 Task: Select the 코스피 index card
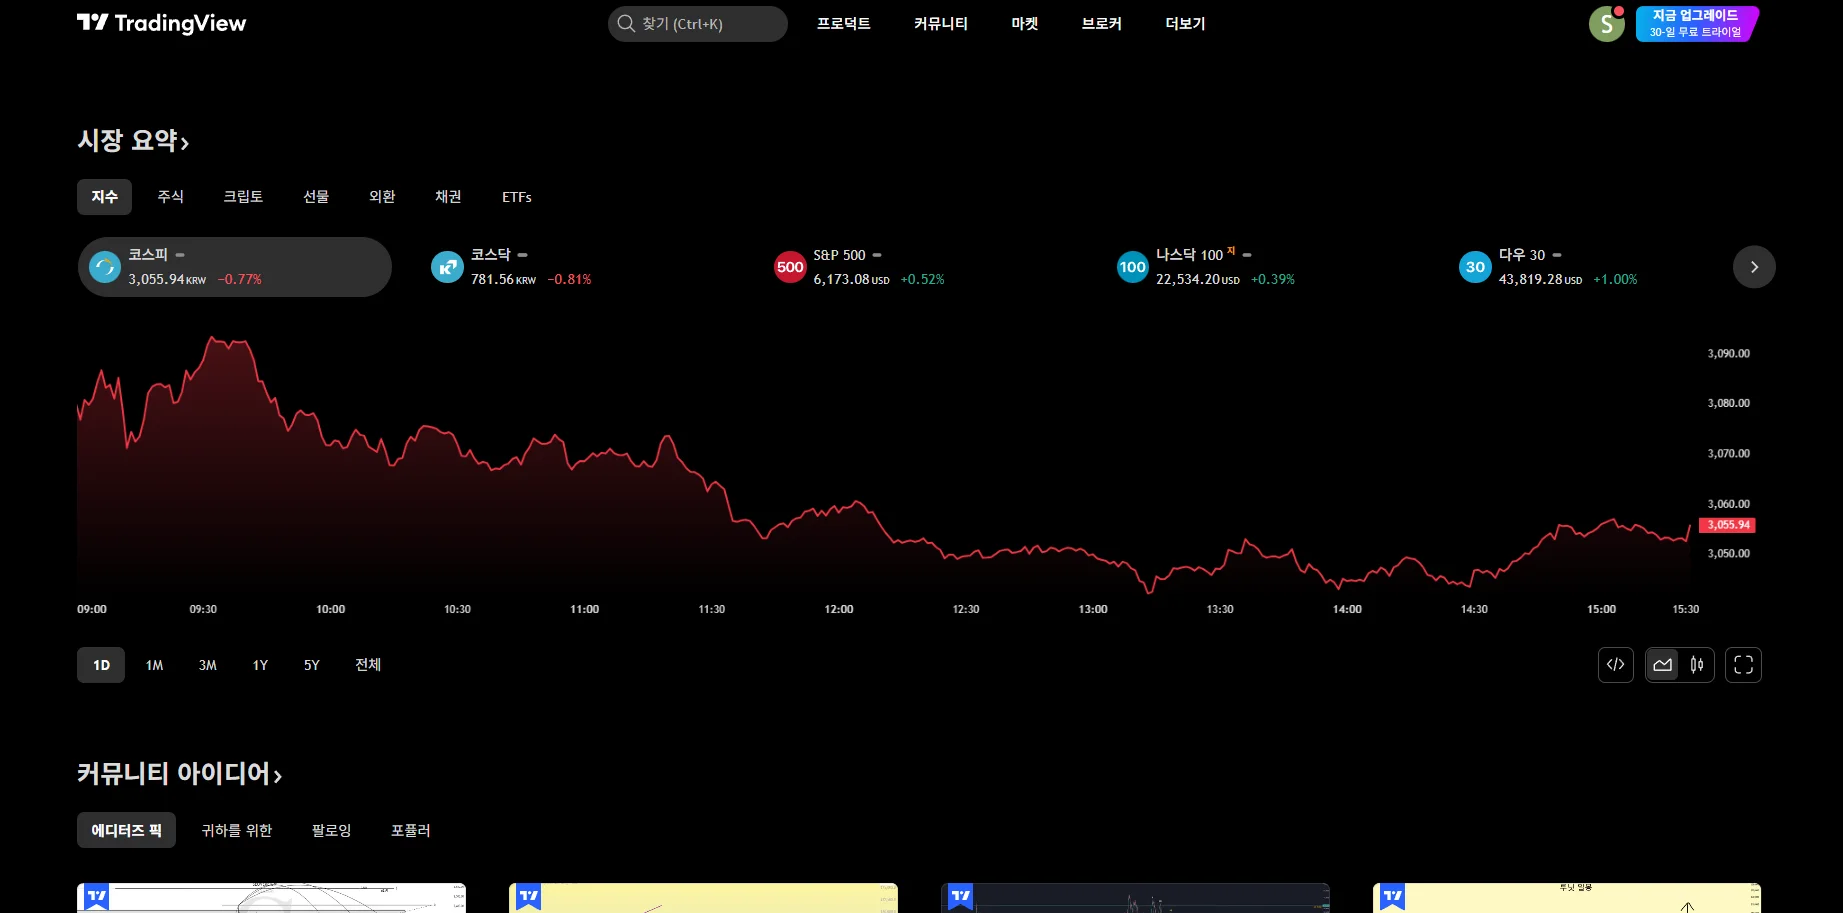coord(235,267)
